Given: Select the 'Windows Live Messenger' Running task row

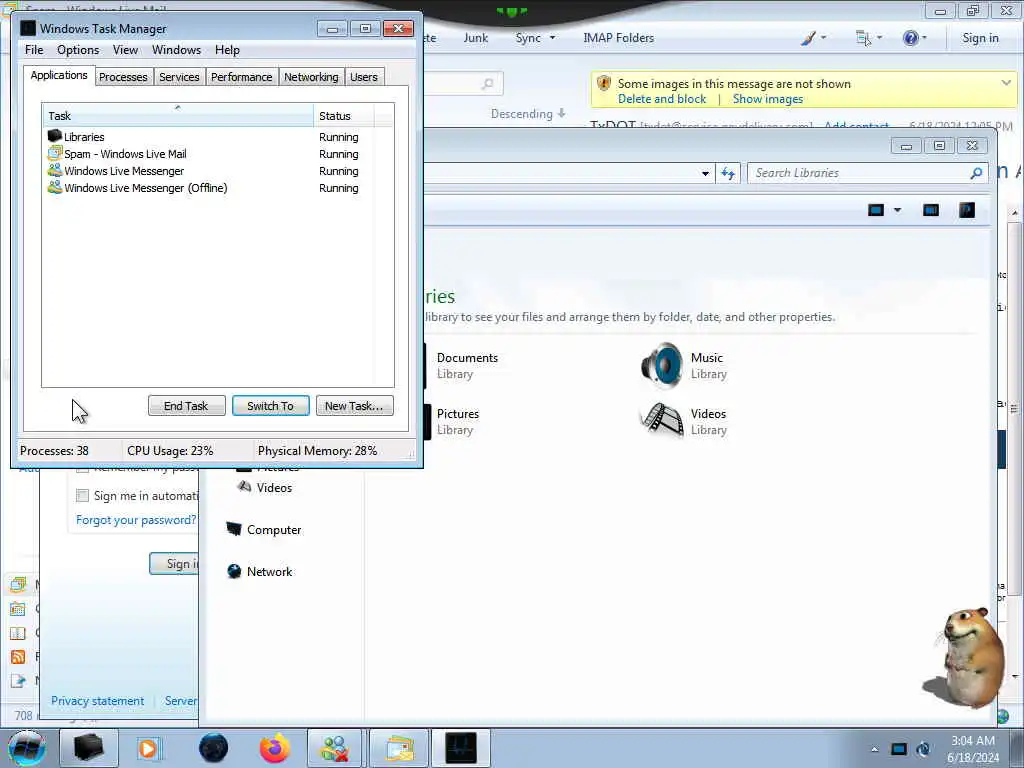Looking at the screenshot, I should coord(217,170).
